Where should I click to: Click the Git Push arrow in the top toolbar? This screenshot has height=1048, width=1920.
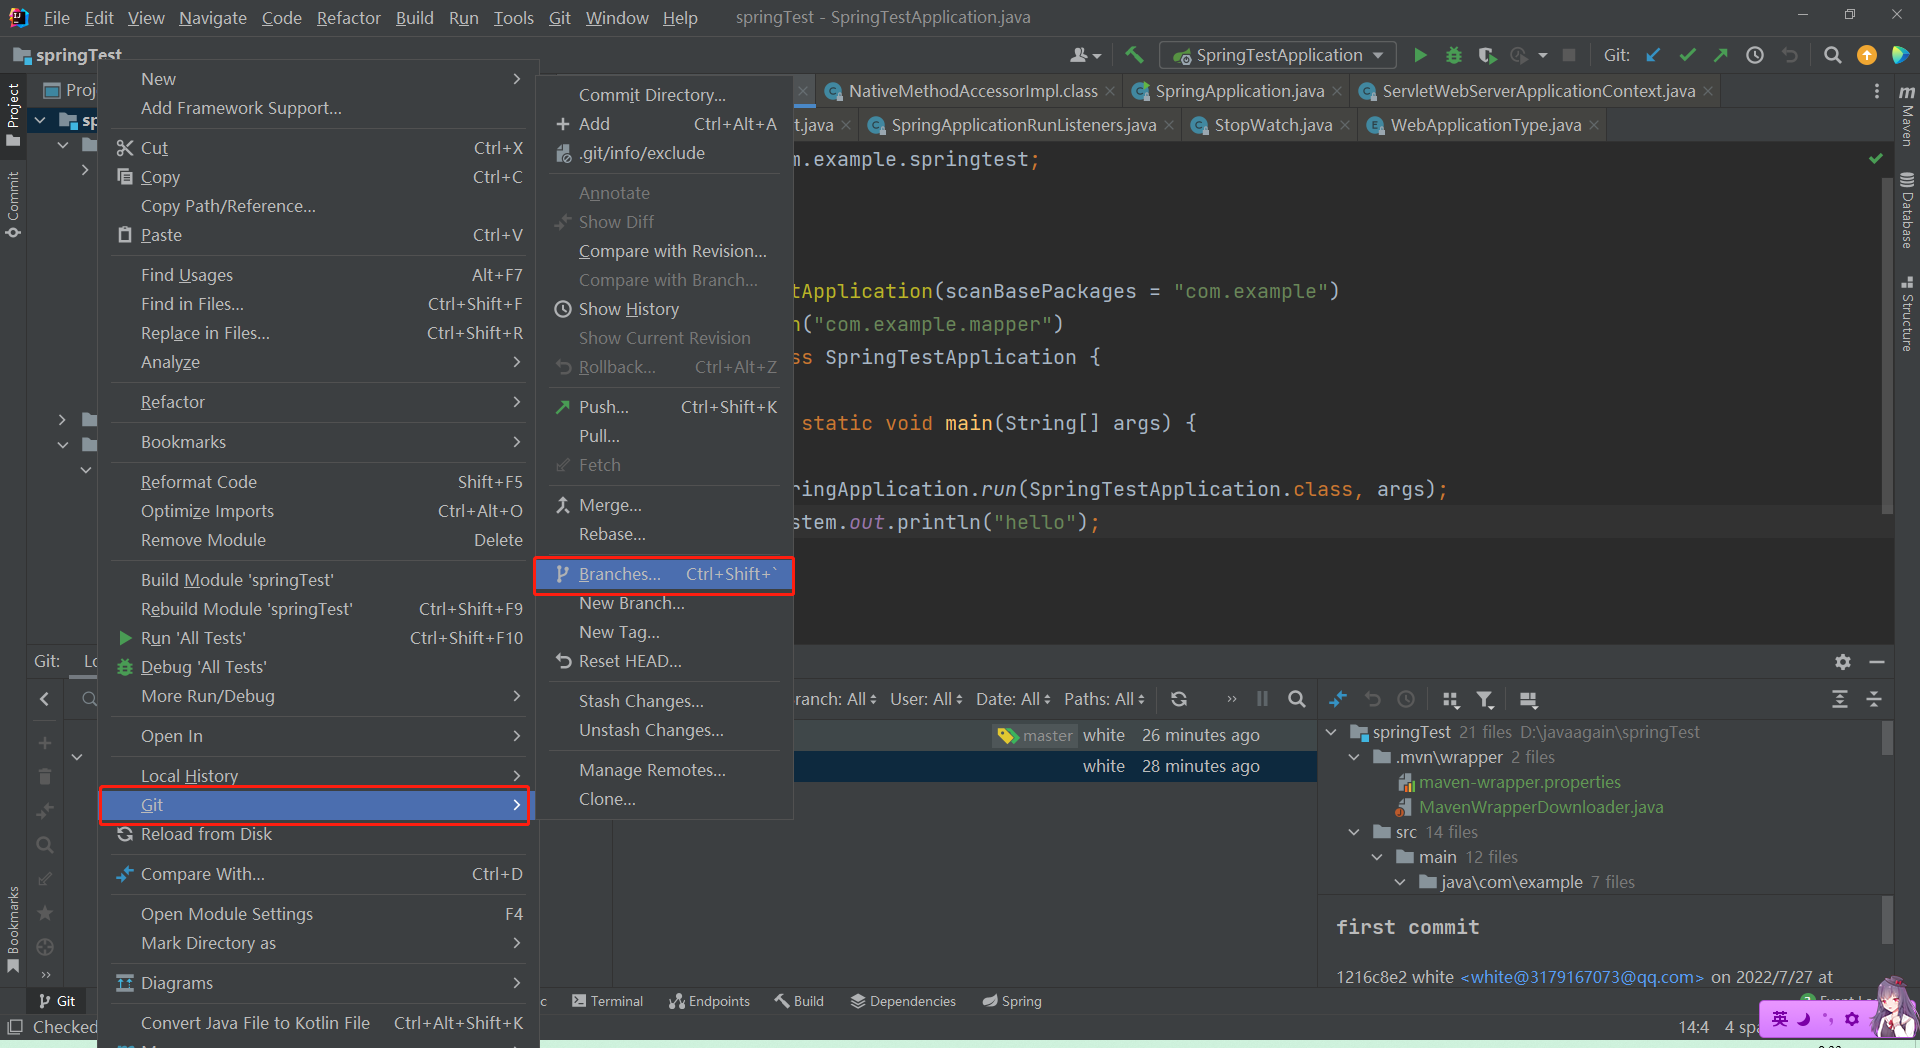click(x=1721, y=55)
